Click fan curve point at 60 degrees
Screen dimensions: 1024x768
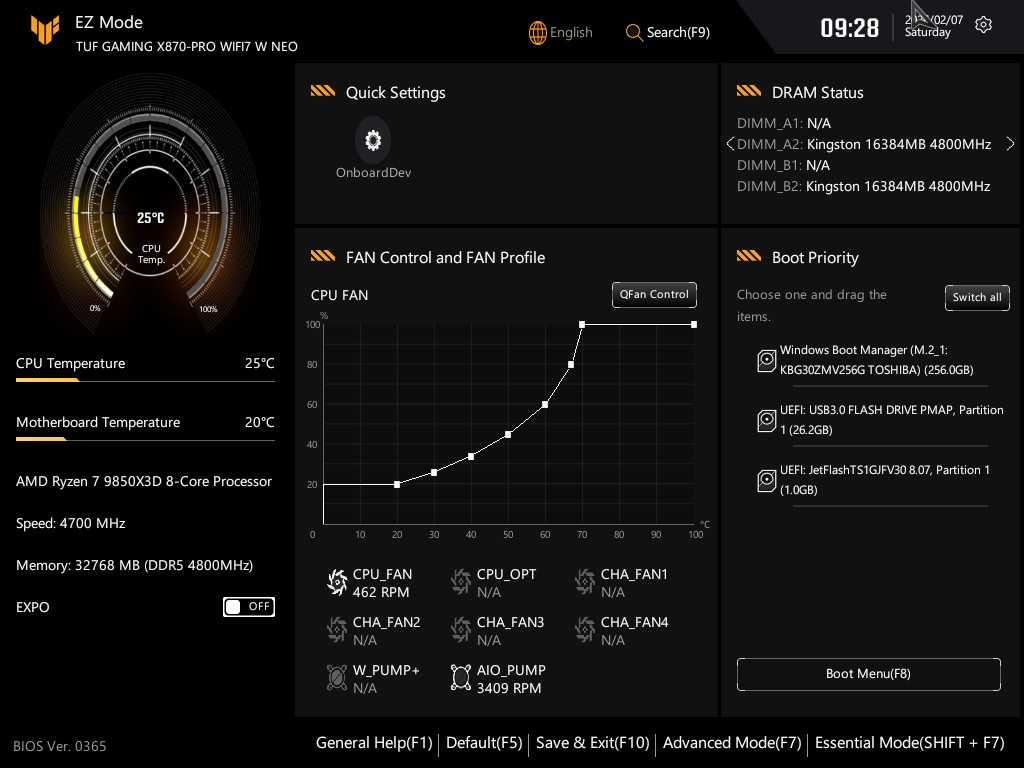click(545, 404)
